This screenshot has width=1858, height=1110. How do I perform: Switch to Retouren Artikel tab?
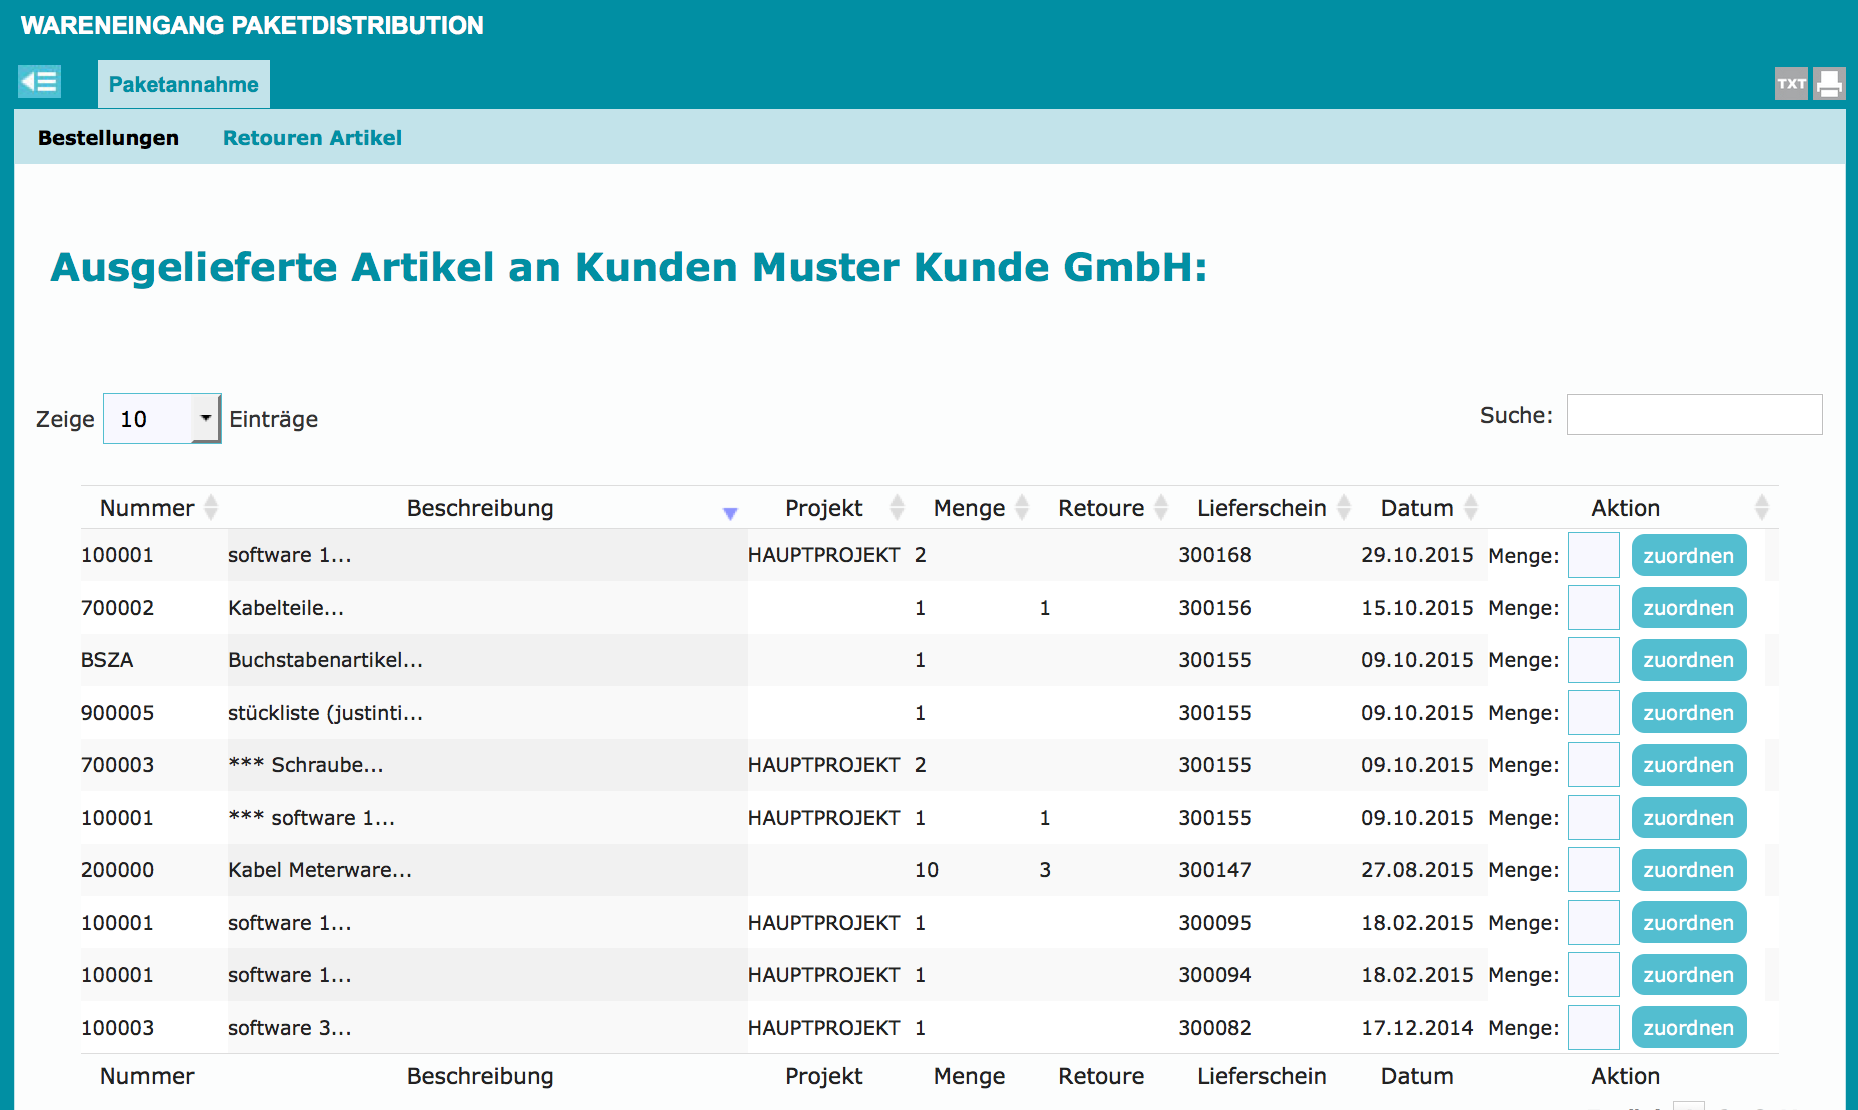(x=312, y=138)
